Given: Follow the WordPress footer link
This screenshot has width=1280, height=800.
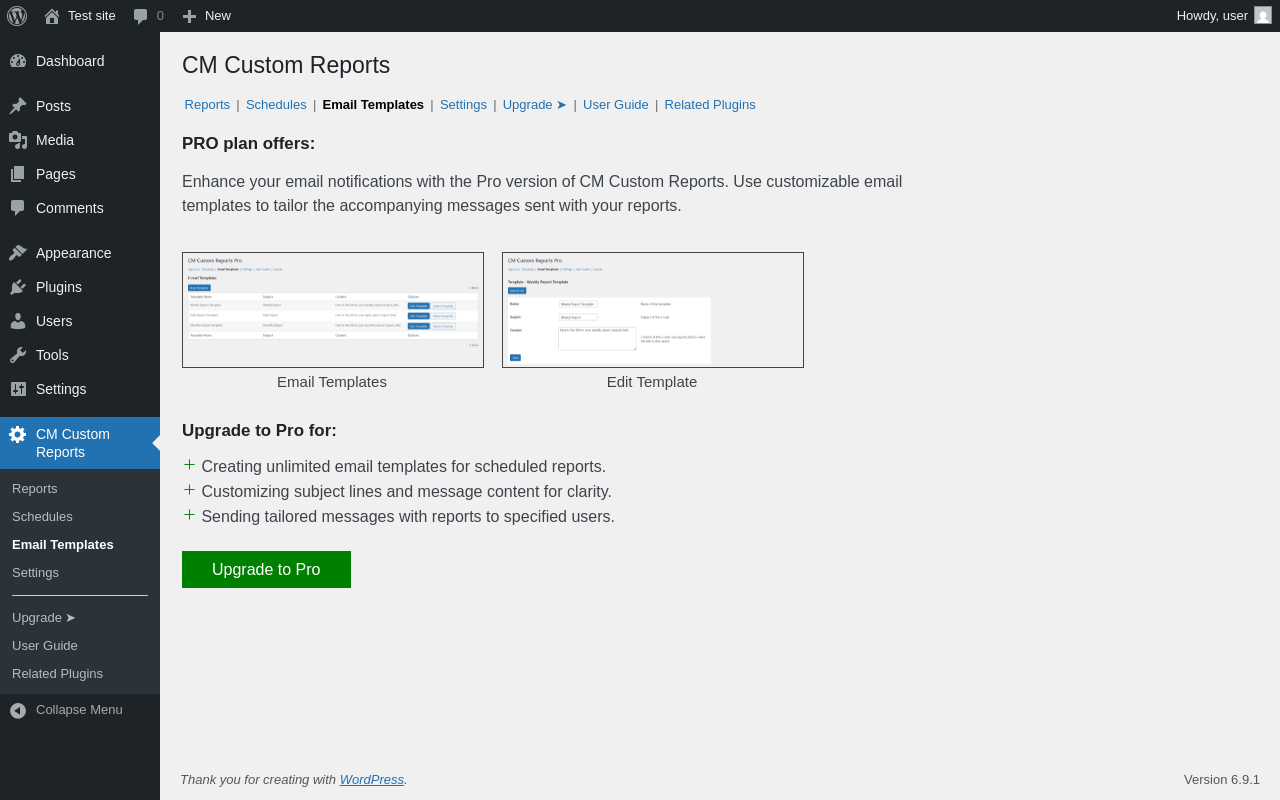Looking at the screenshot, I should [x=371, y=780].
